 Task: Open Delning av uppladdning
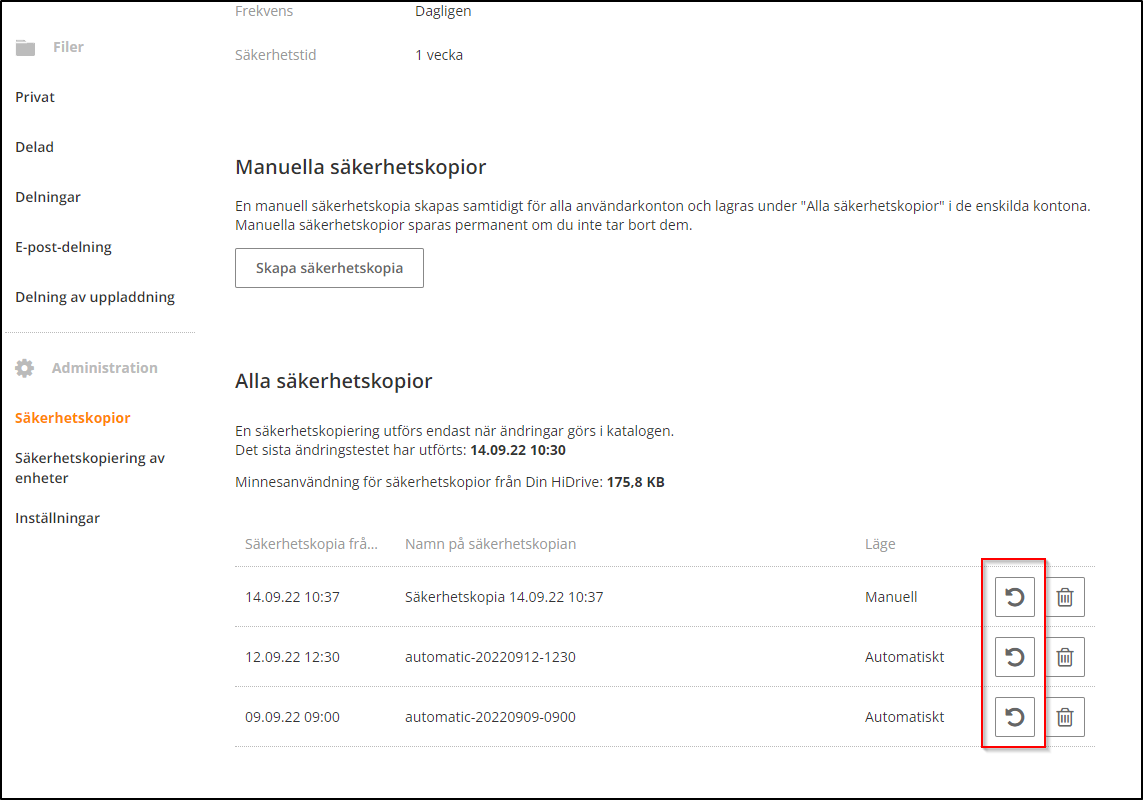point(95,297)
